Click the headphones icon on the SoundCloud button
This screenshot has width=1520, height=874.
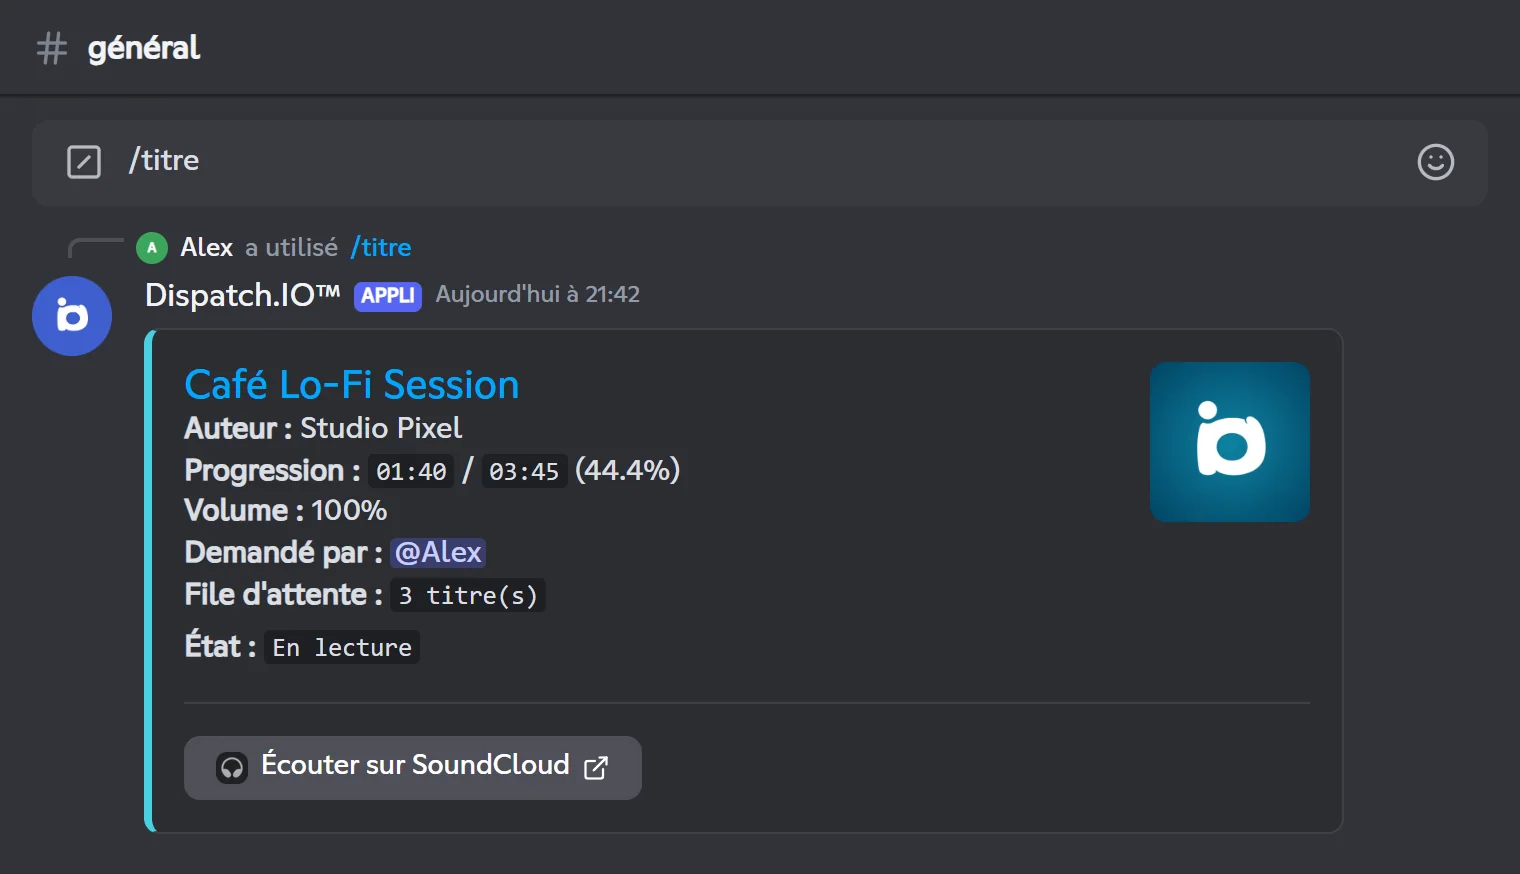(232, 768)
